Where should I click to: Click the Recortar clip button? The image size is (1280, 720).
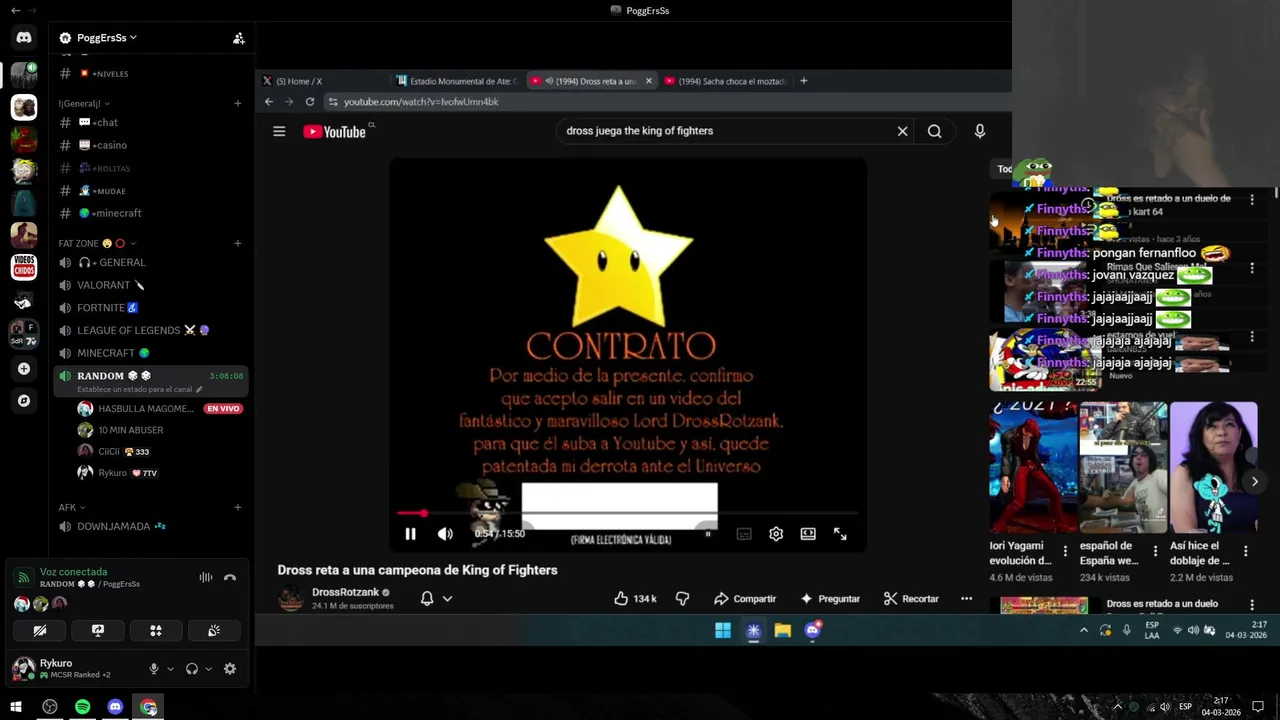pos(911,598)
